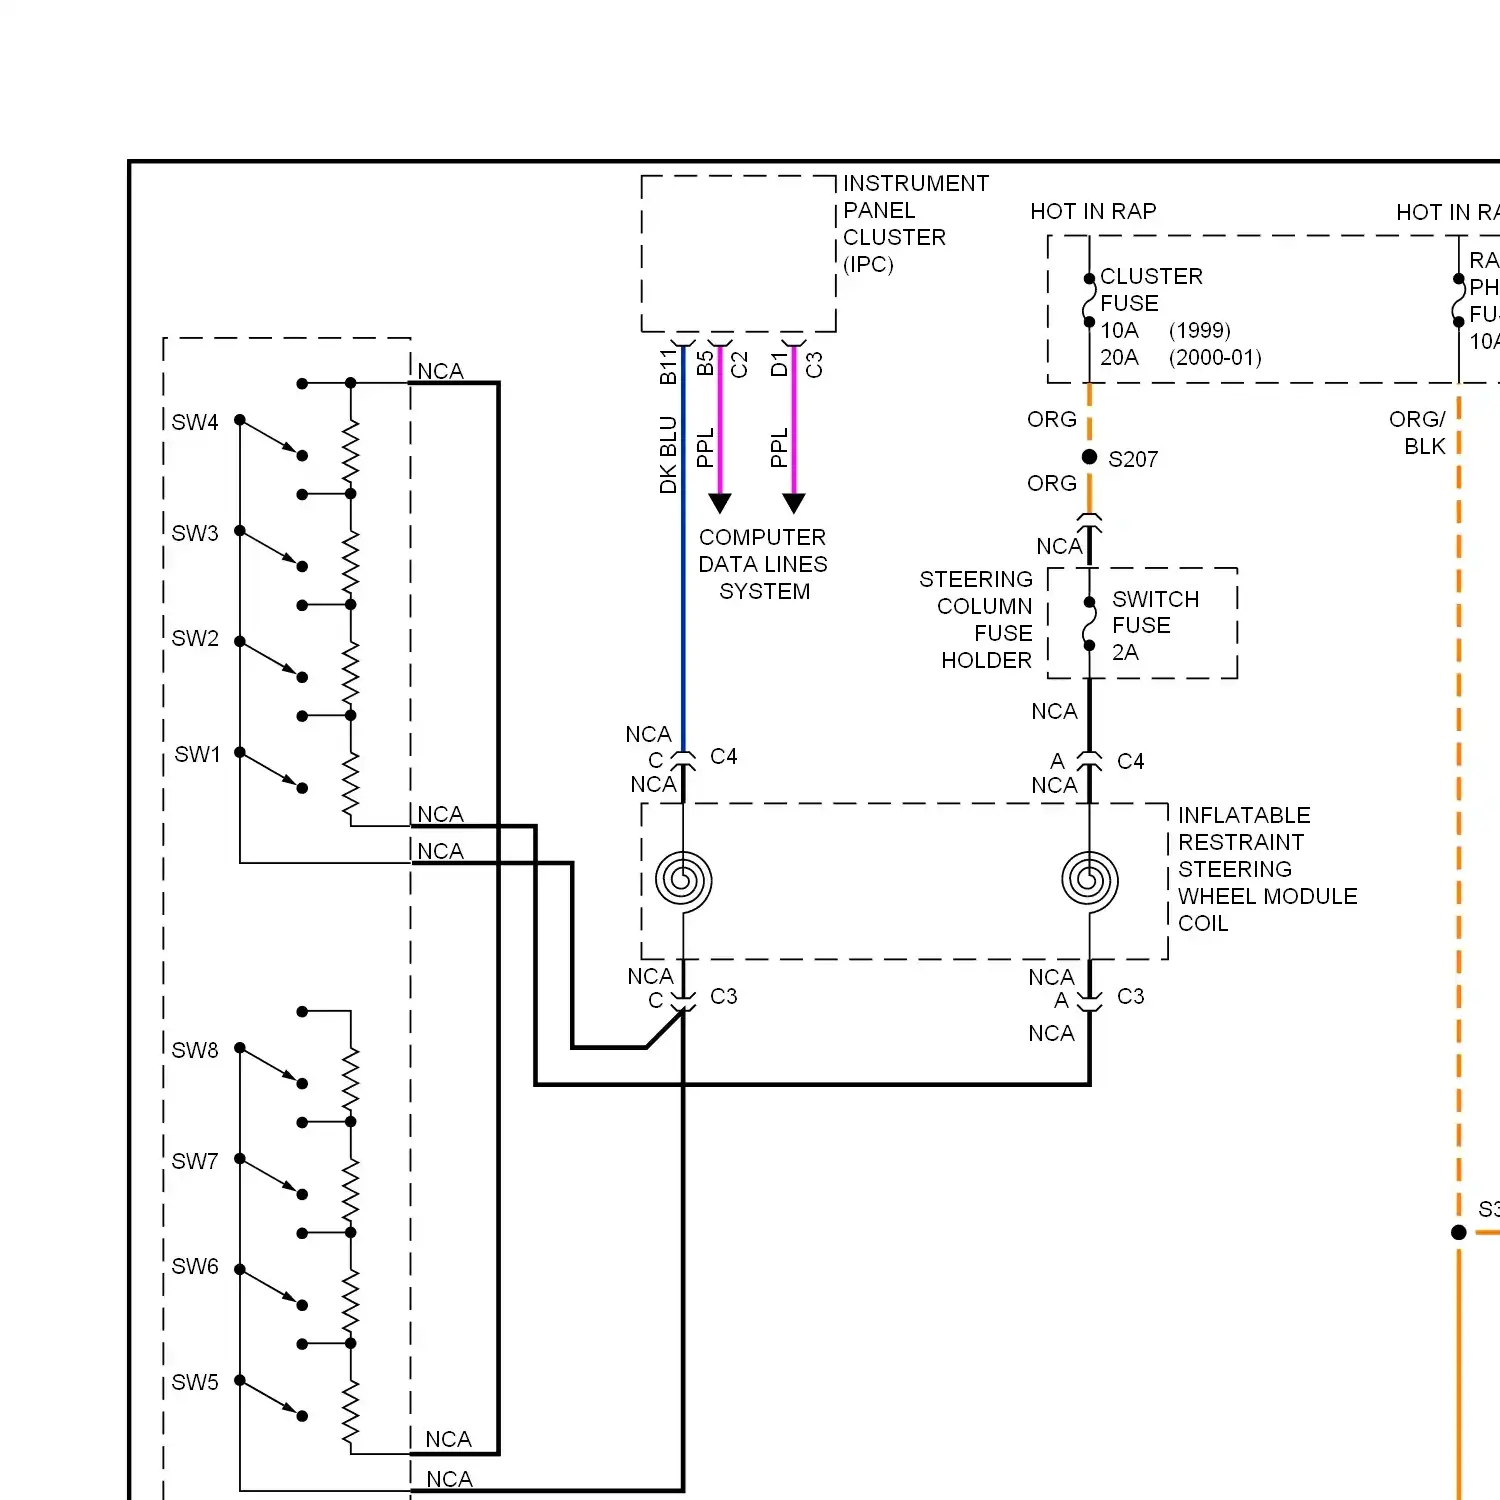Click the C2 connector label
1500x1500 pixels.
point(739,364)
